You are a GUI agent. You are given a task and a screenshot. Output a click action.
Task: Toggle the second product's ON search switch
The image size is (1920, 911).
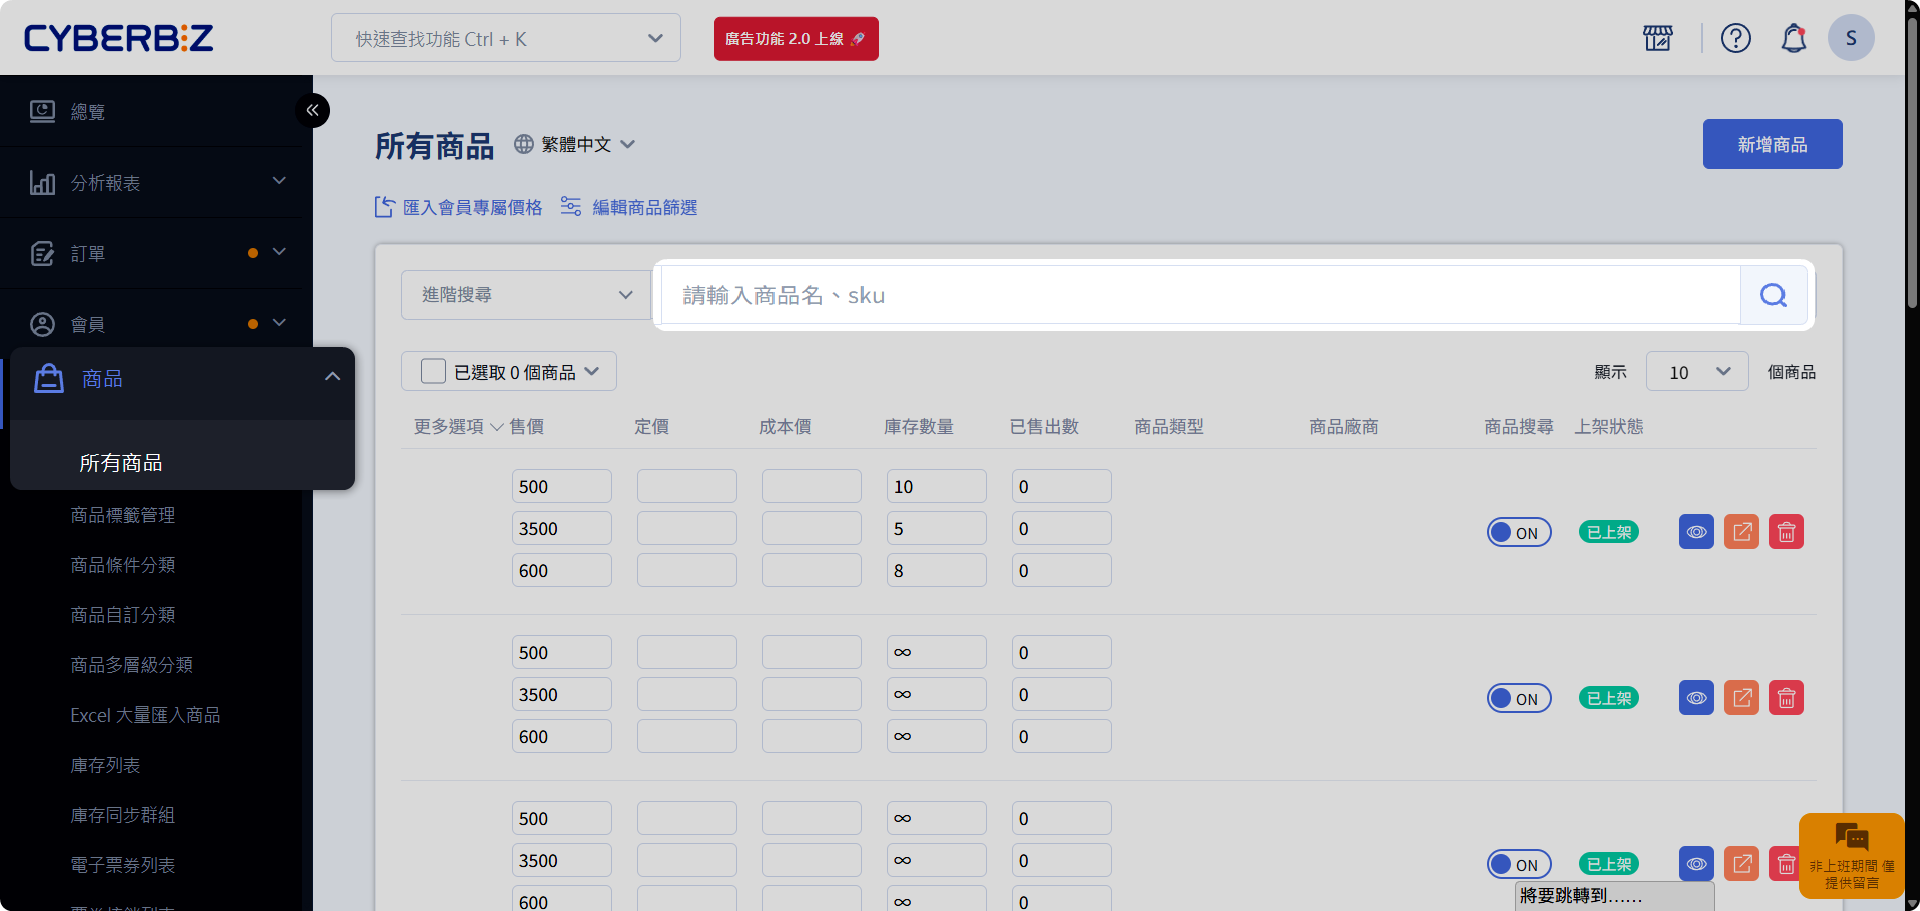click(x=1518, y=698)
